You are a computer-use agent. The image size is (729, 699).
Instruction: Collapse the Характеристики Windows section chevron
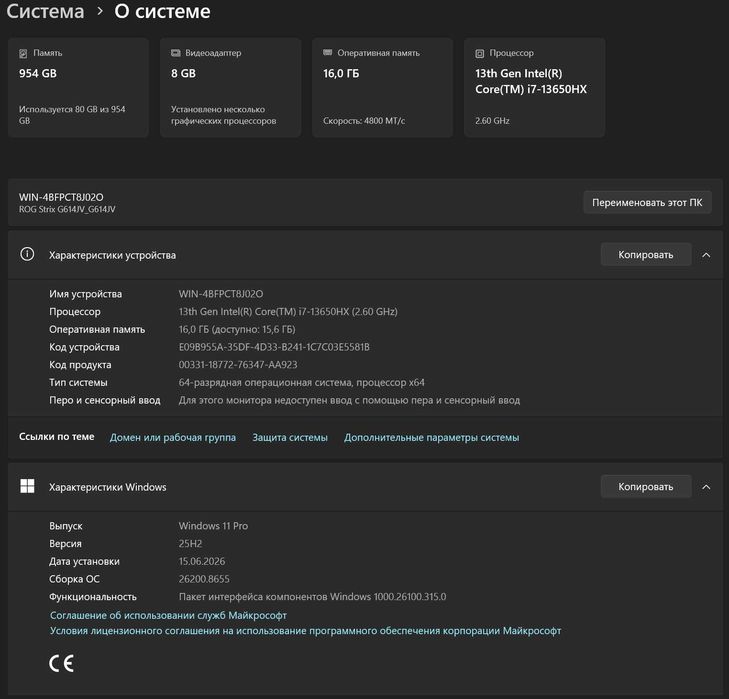tap(706, 487)
